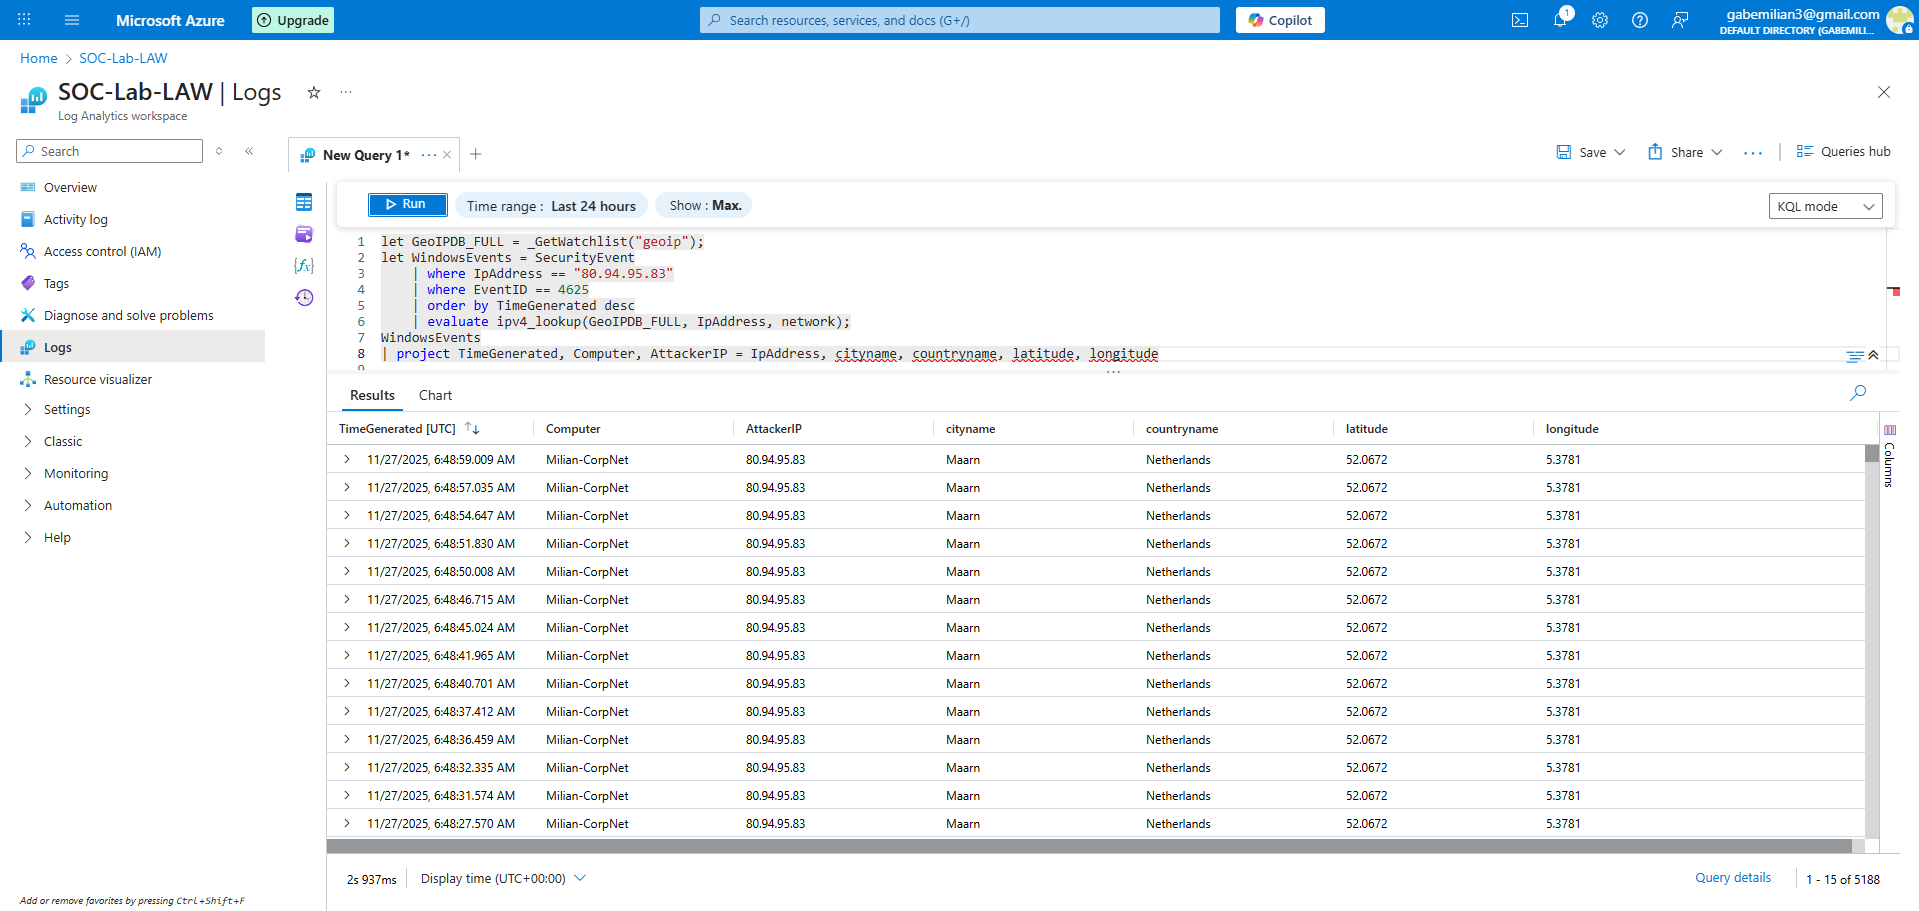Switch to the Results tab
This screenshot has width=1919, height=911.
click(x=372, y=395)
